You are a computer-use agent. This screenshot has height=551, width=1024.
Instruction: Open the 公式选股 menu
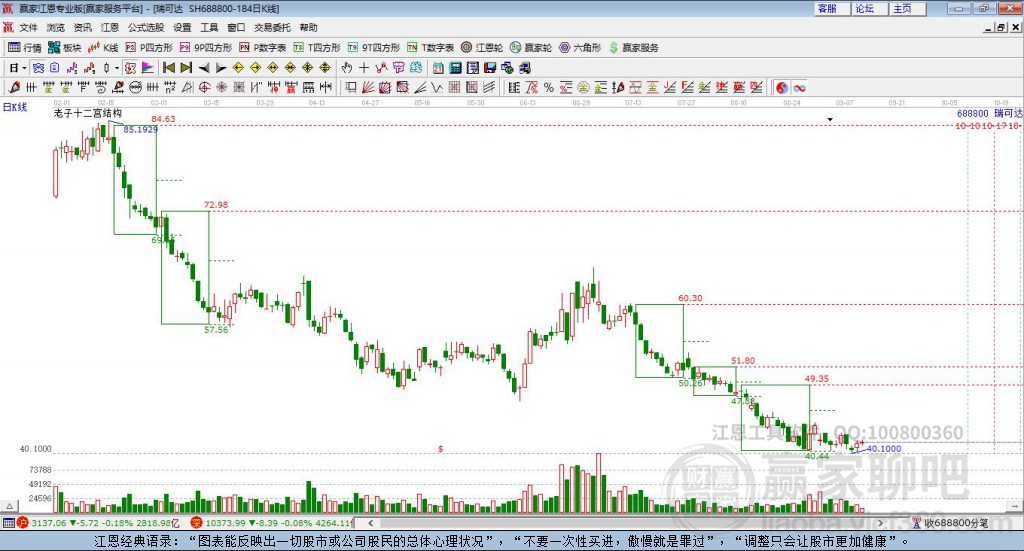click(x=146, y=27)
